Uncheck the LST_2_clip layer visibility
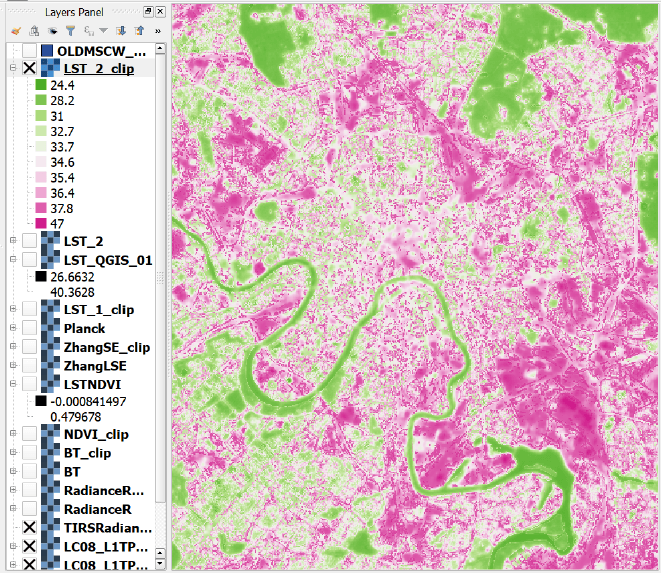This screenshot has width=661, height=573. [30, 68]
